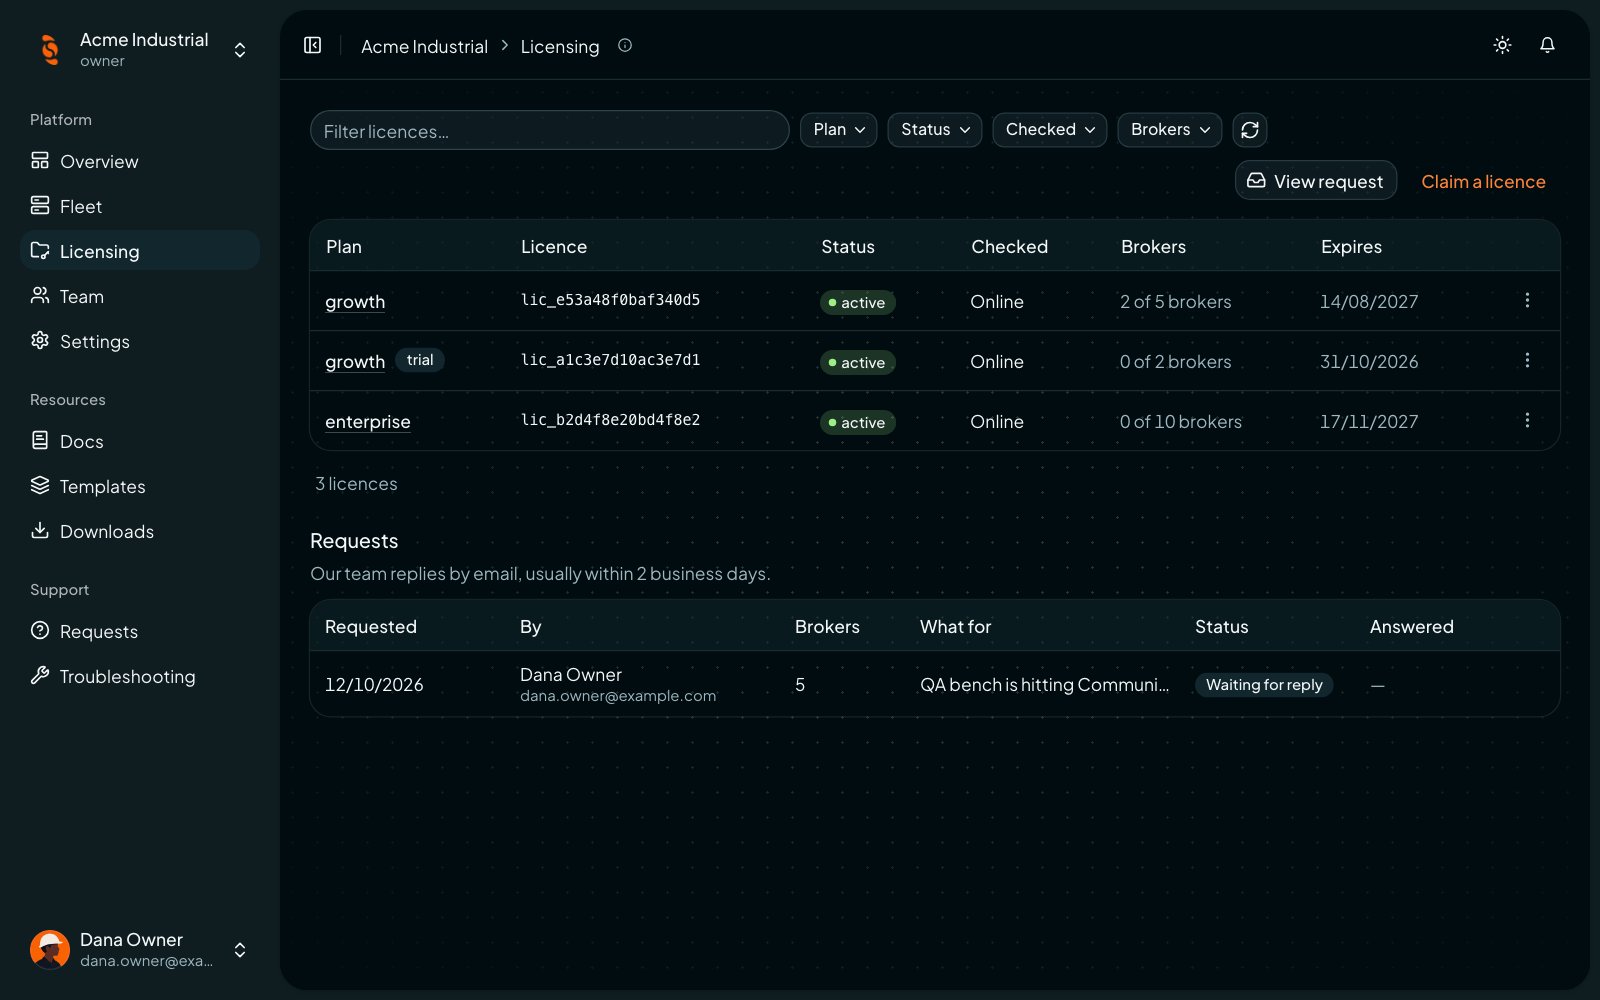1600x1000 pixels.
Task: Click the trial badge
Action: click(x=420, y=360)
